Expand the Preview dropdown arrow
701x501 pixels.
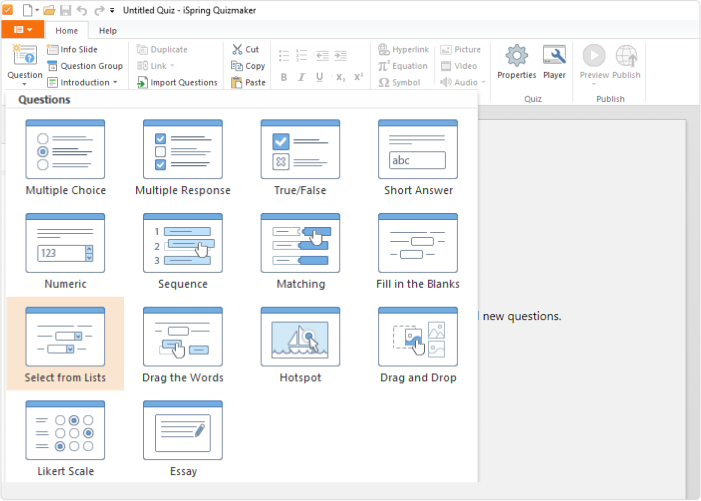click(x=594, y=84)
